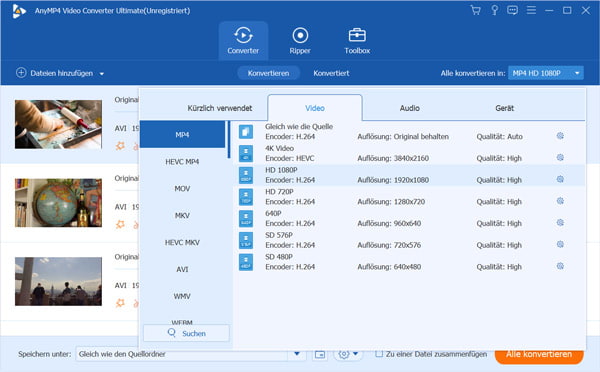
Task: Switch to Kürzlich verwendet tab
Action: (x=220, y=108)
